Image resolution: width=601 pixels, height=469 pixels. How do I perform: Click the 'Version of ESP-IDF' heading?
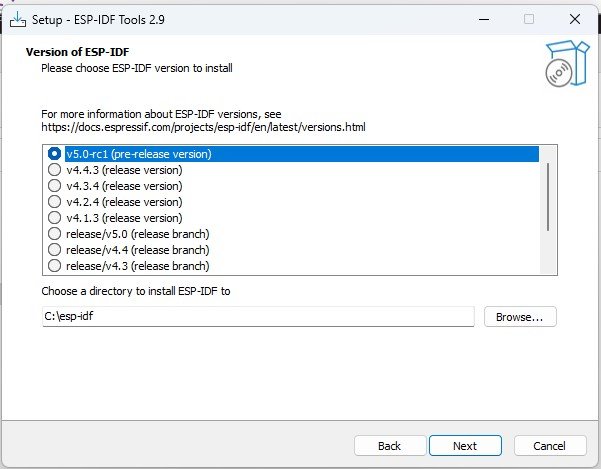77,52
